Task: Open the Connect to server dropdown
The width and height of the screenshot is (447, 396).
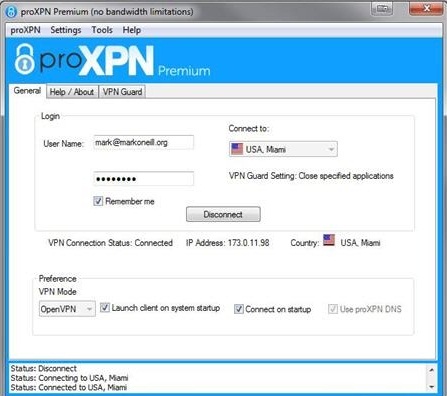Action: [x=283, y=149]
